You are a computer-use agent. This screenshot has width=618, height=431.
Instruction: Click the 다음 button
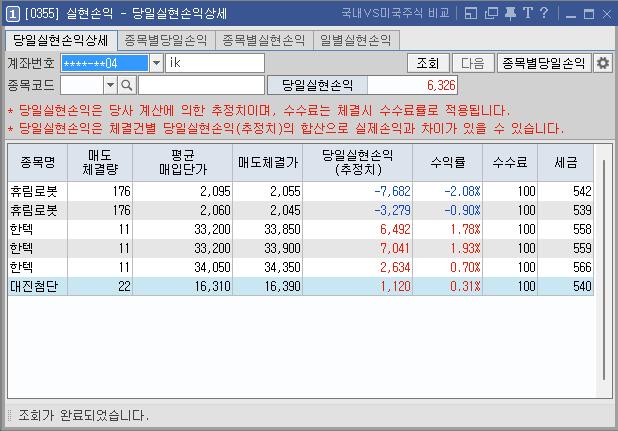point(473,63)
